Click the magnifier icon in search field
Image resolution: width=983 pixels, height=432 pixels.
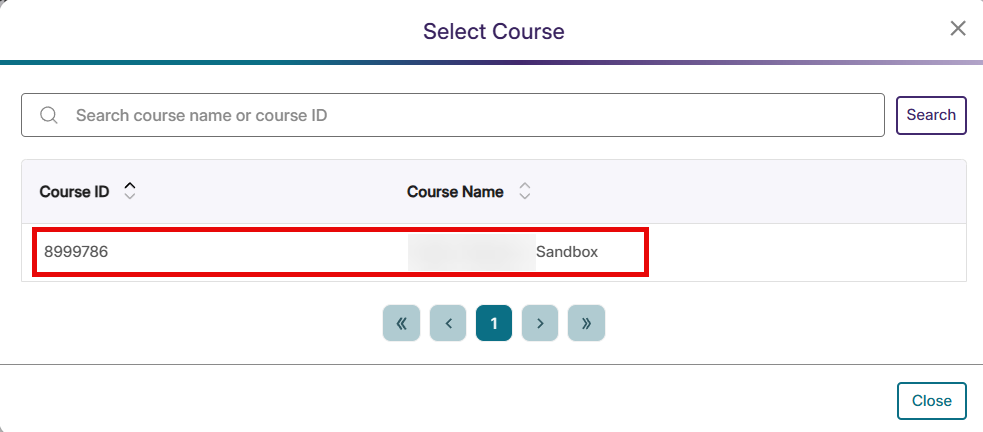click(x=48, y=115)
